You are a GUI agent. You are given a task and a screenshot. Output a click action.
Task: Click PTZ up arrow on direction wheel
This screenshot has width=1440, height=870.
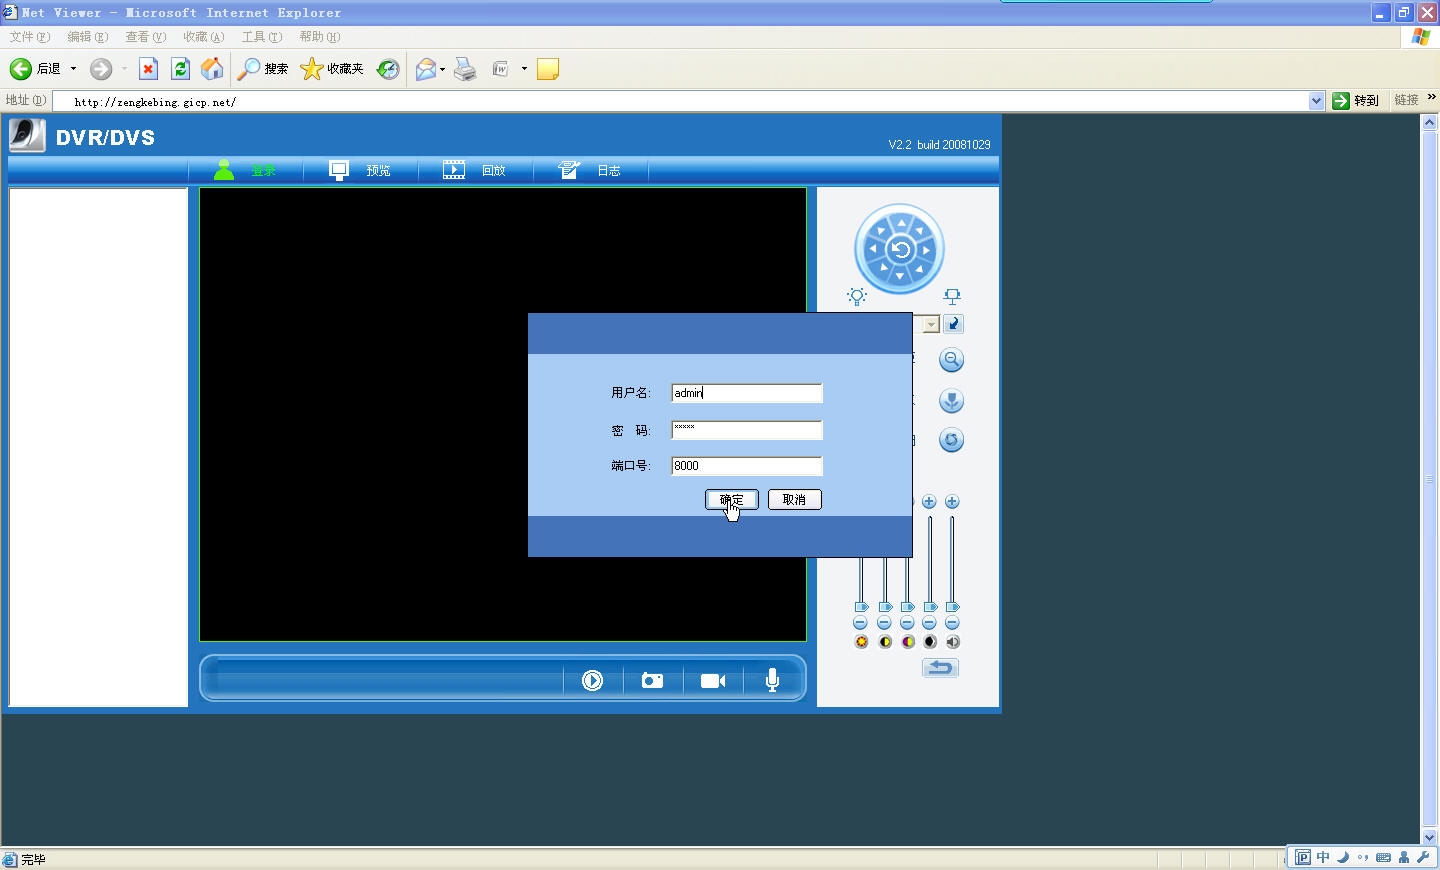pyautogui.click(x=900, y=223)
